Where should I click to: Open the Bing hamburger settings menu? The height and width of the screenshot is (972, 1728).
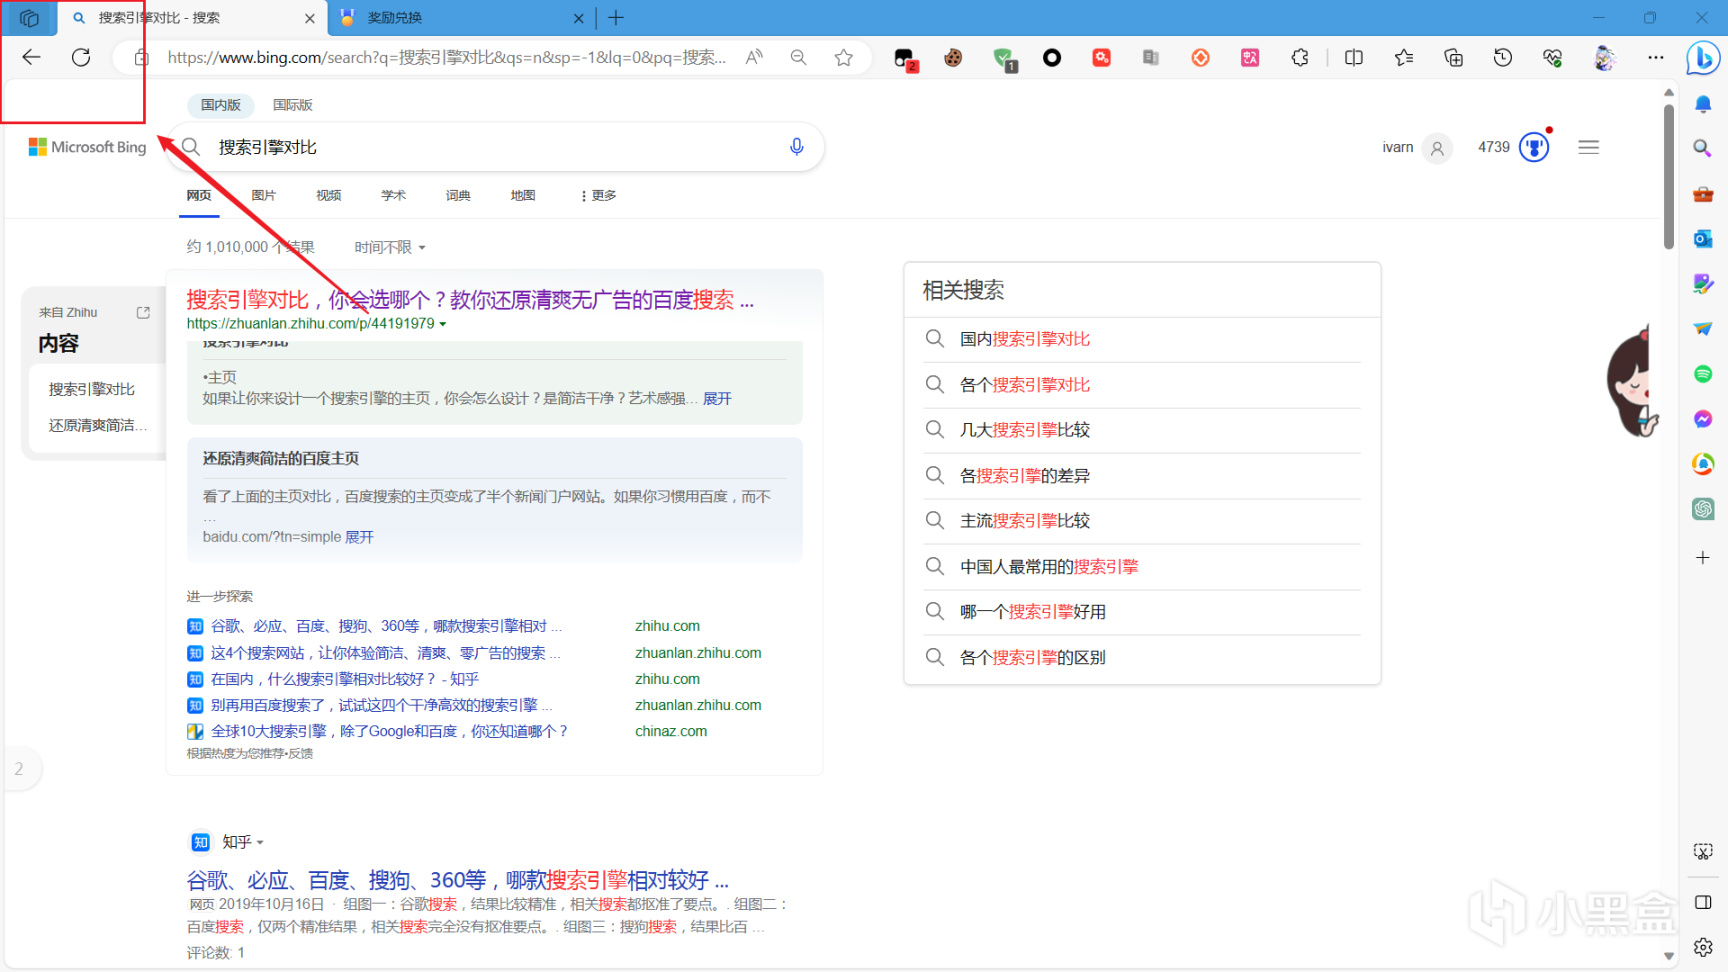coord(1588,148)
